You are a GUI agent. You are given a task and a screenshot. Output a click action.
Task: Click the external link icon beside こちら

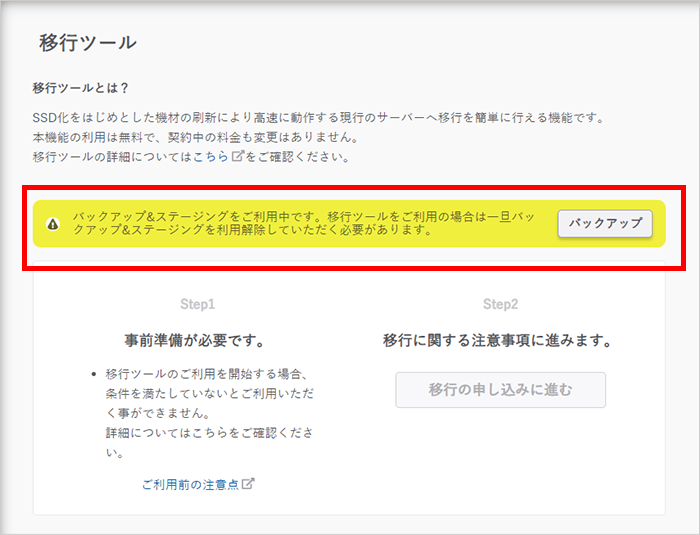237,157
